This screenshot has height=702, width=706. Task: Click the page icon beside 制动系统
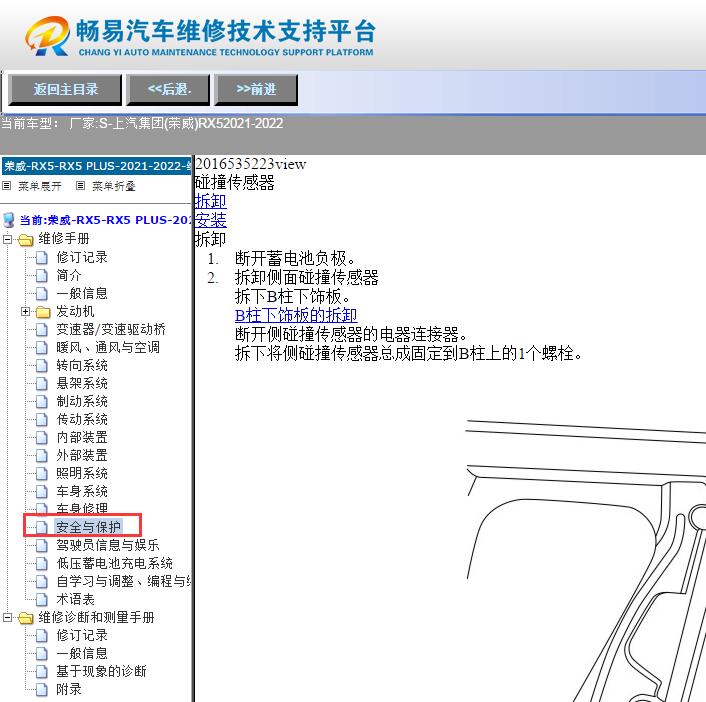click(x=41, y=402)
